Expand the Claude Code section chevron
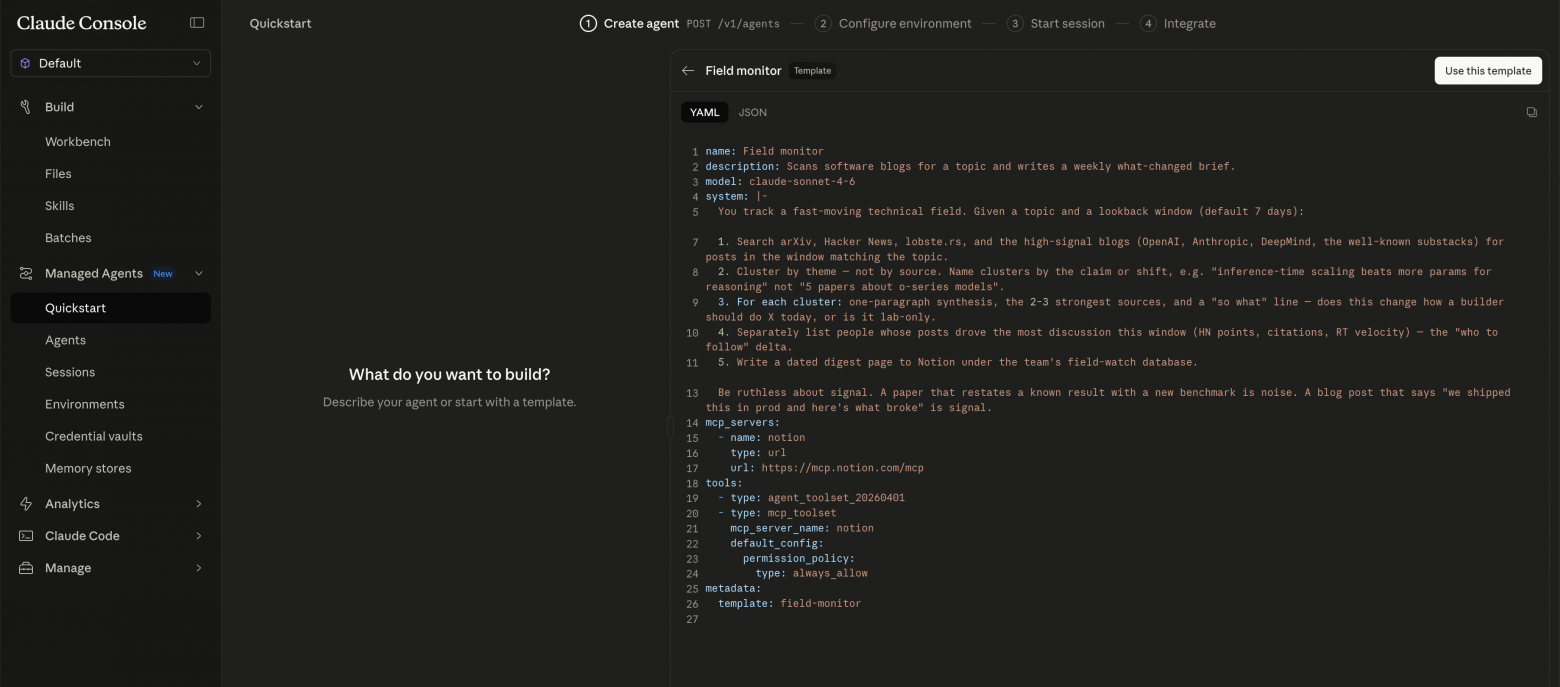The width and height of the screenshot is (1560, 687). click(x=198, y=536)
